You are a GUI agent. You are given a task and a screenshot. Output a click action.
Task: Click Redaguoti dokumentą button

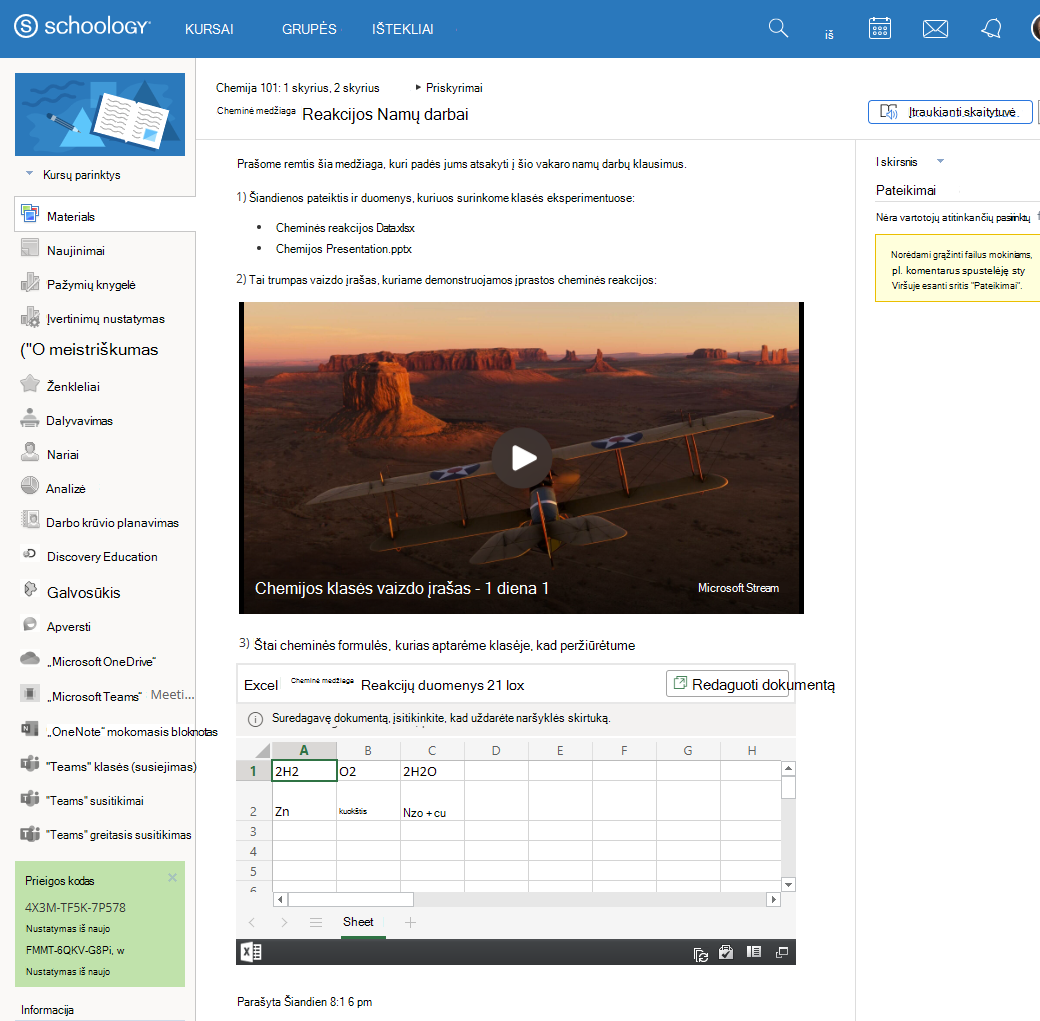click(728, 684)
